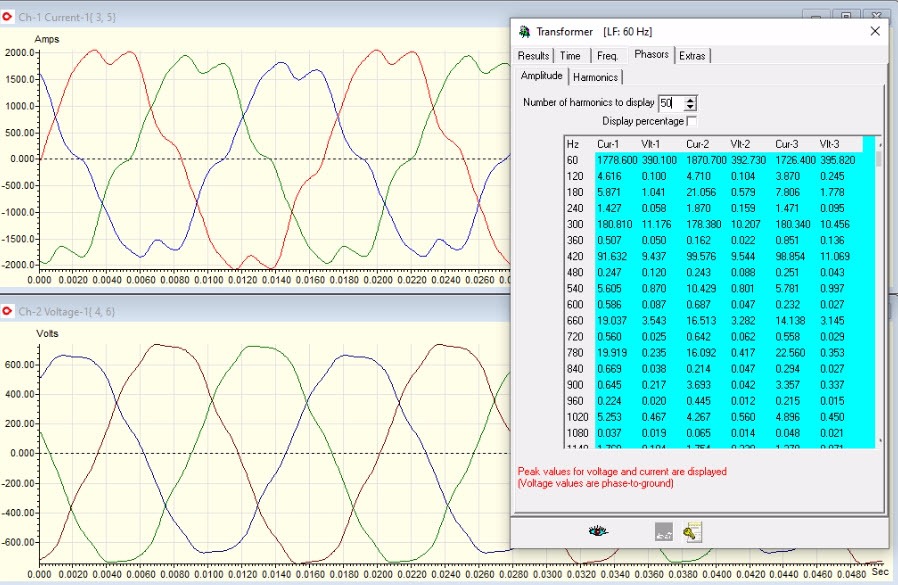Close the Transformer dialog
Viewport: 898px width, 585px height.
(873, 32)
